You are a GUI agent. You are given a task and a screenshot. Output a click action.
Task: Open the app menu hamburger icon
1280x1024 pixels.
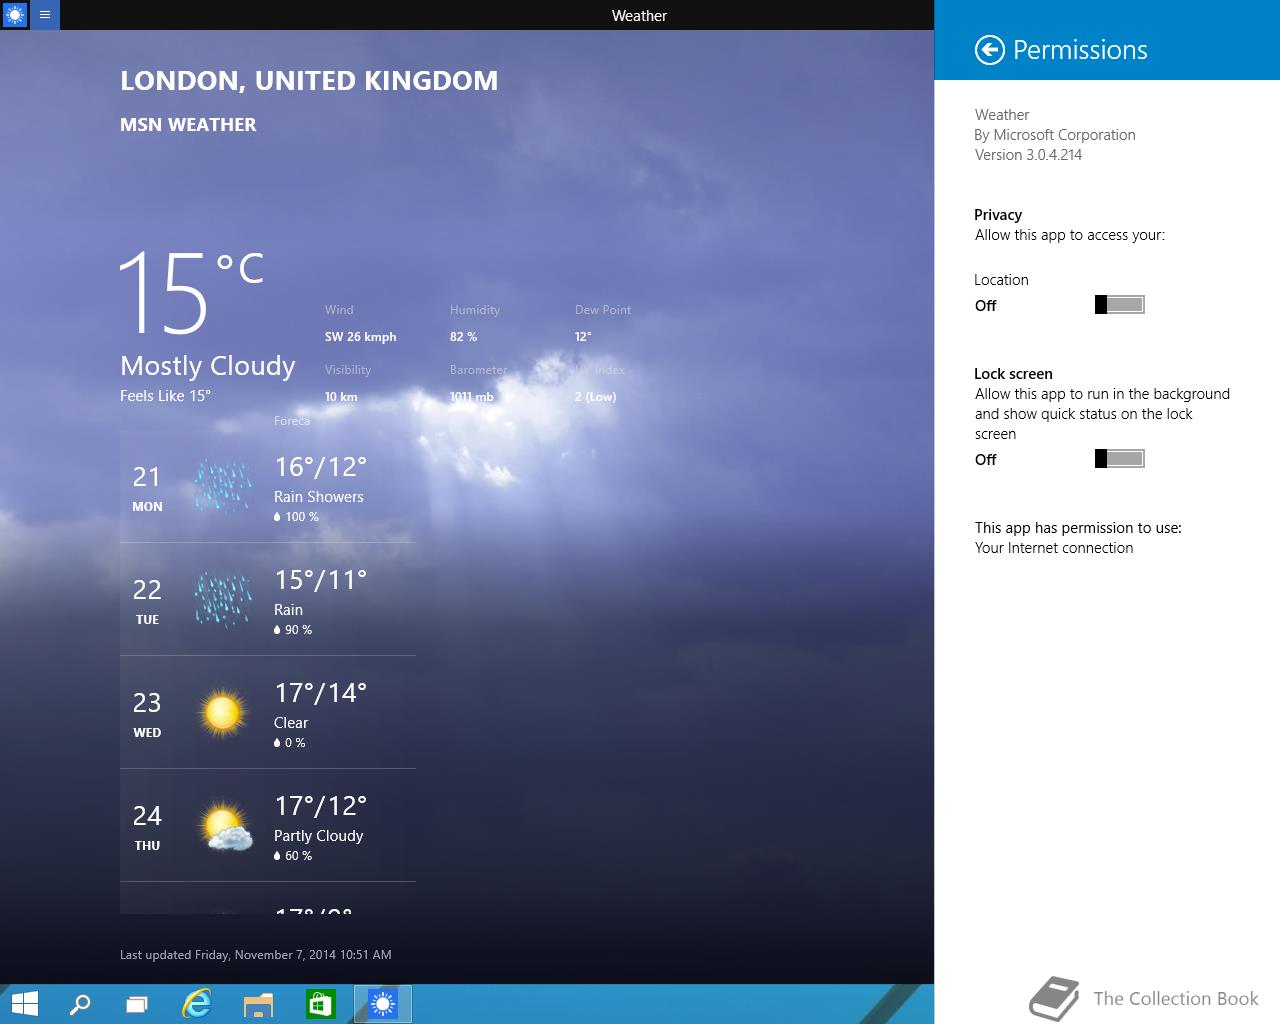[x=45, y=15]
